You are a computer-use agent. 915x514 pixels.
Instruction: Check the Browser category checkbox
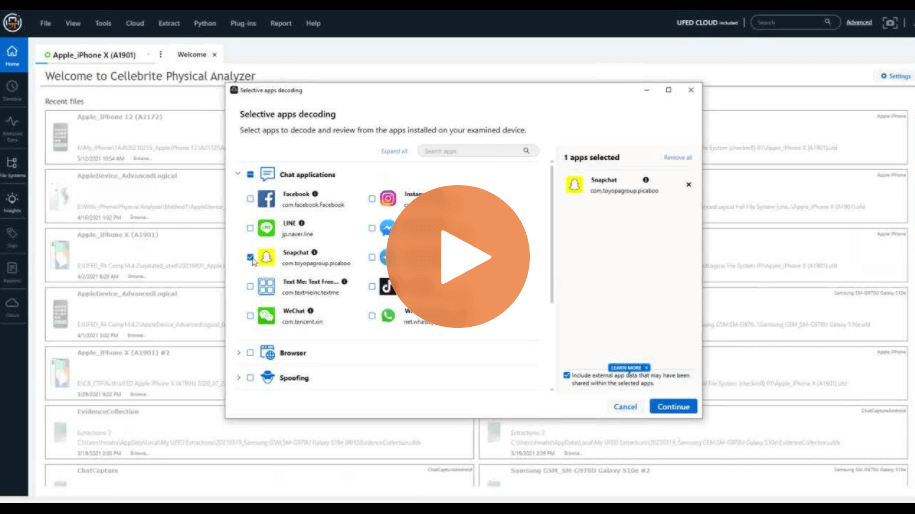(x=250, y=353)
